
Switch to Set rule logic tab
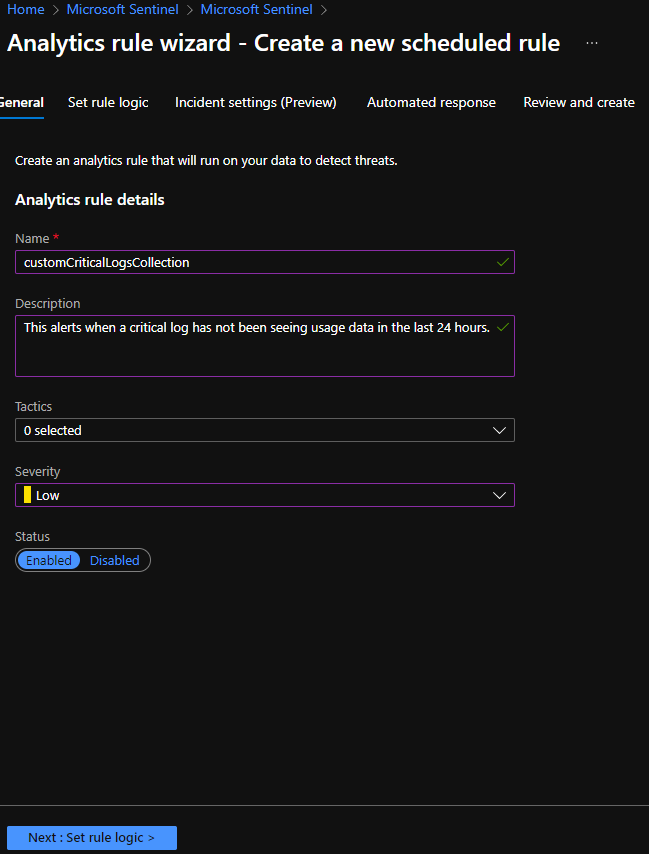click(x=108, y=102)
